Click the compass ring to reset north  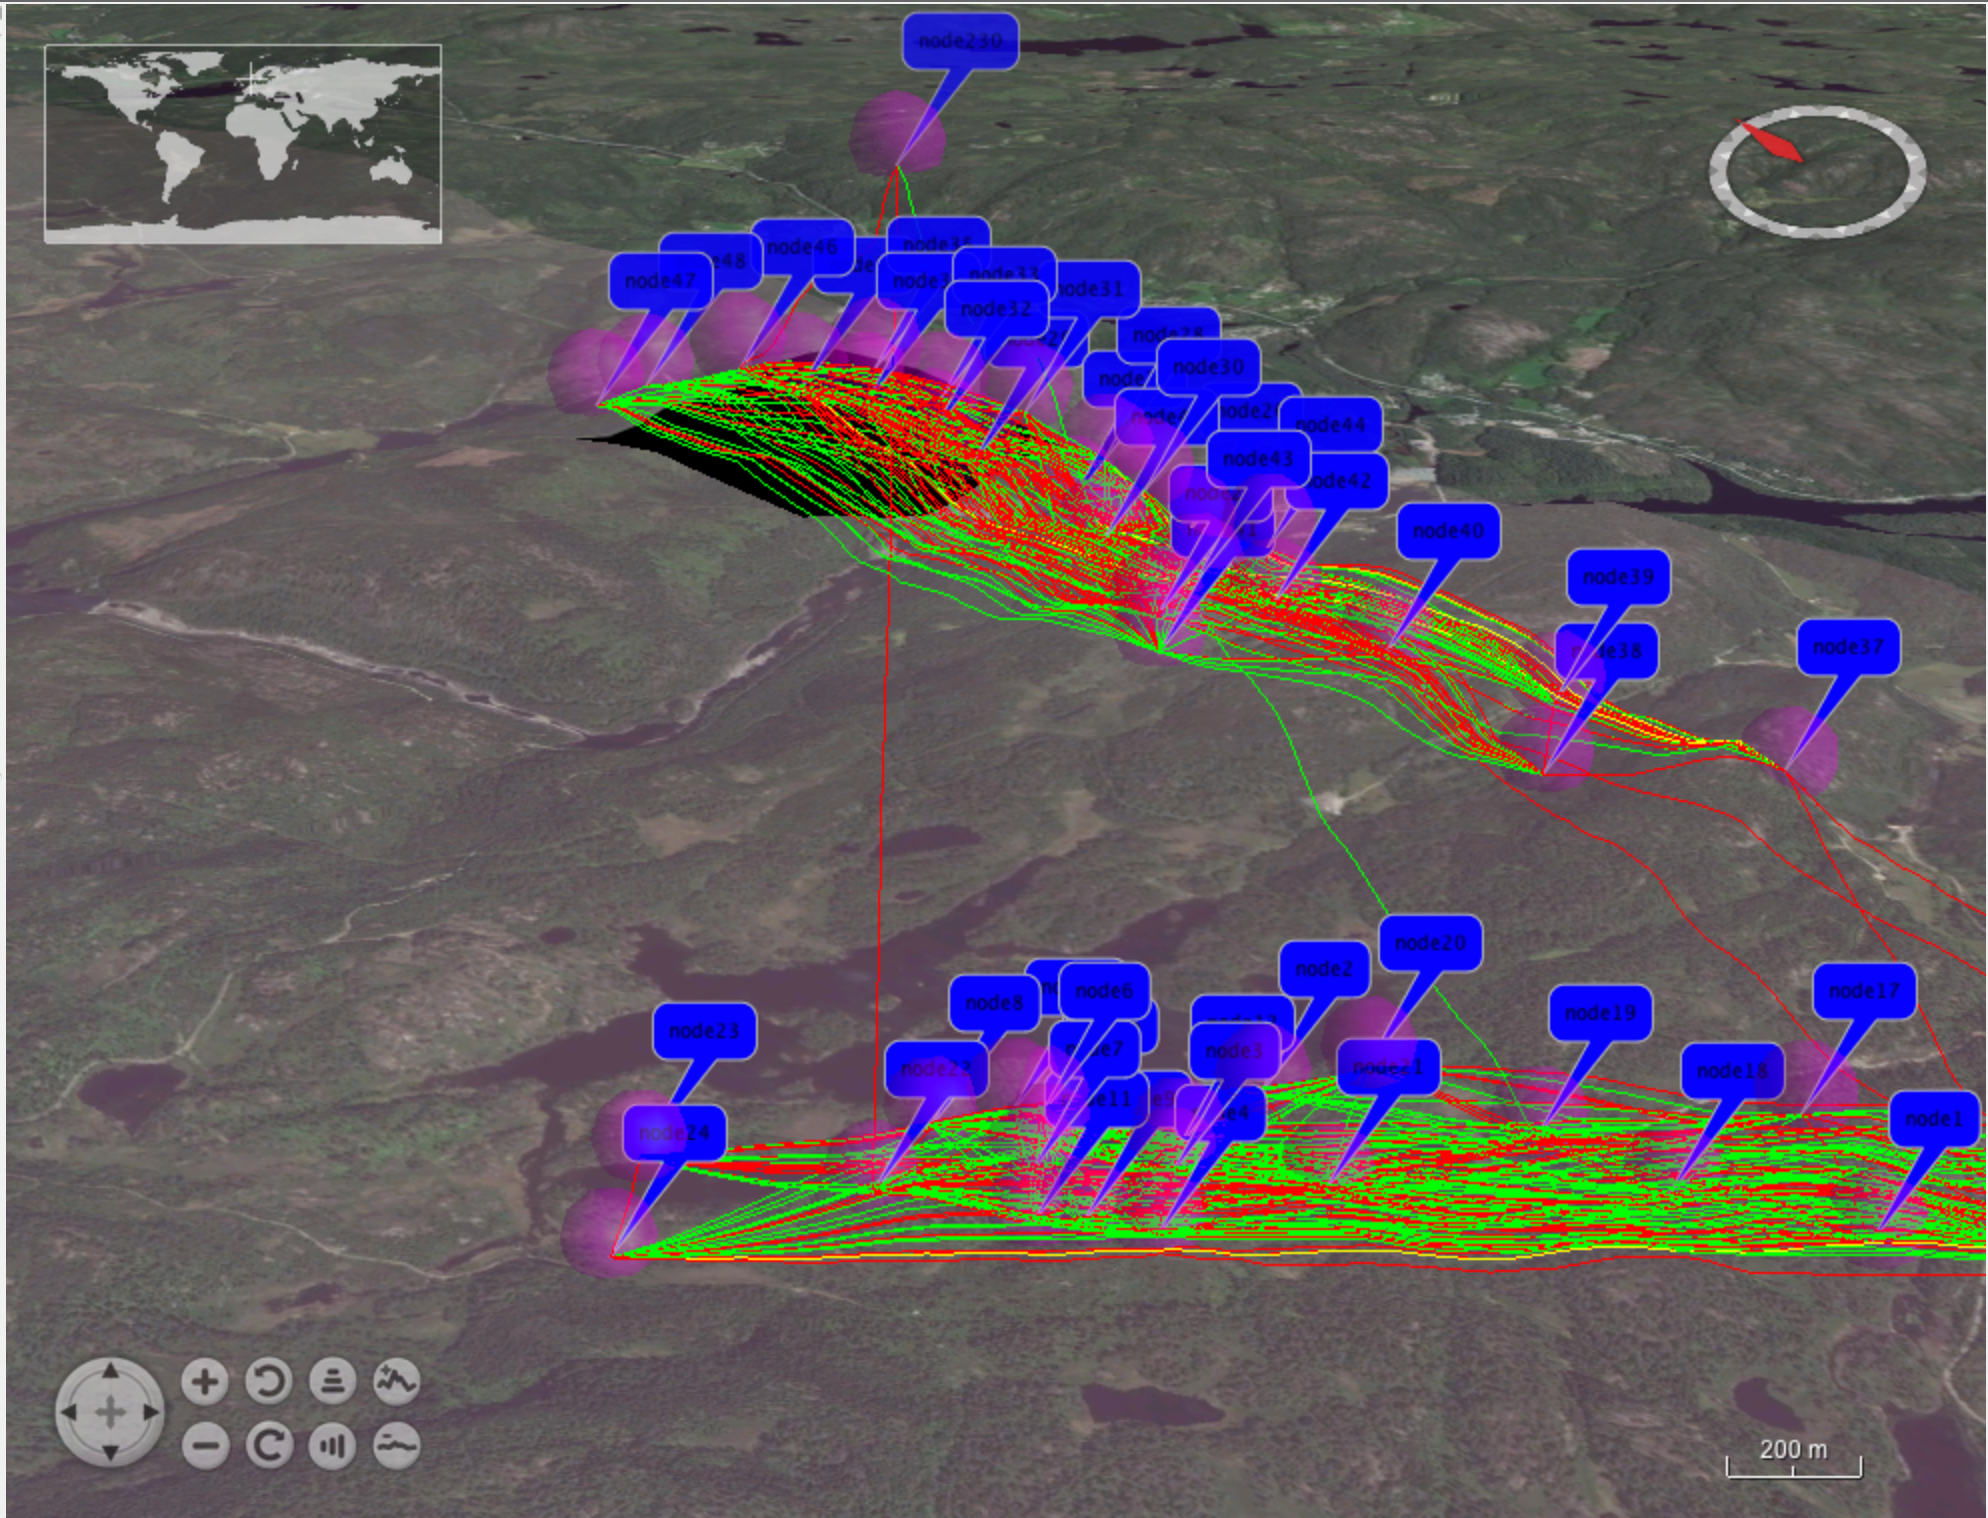tap(1817, 172)
